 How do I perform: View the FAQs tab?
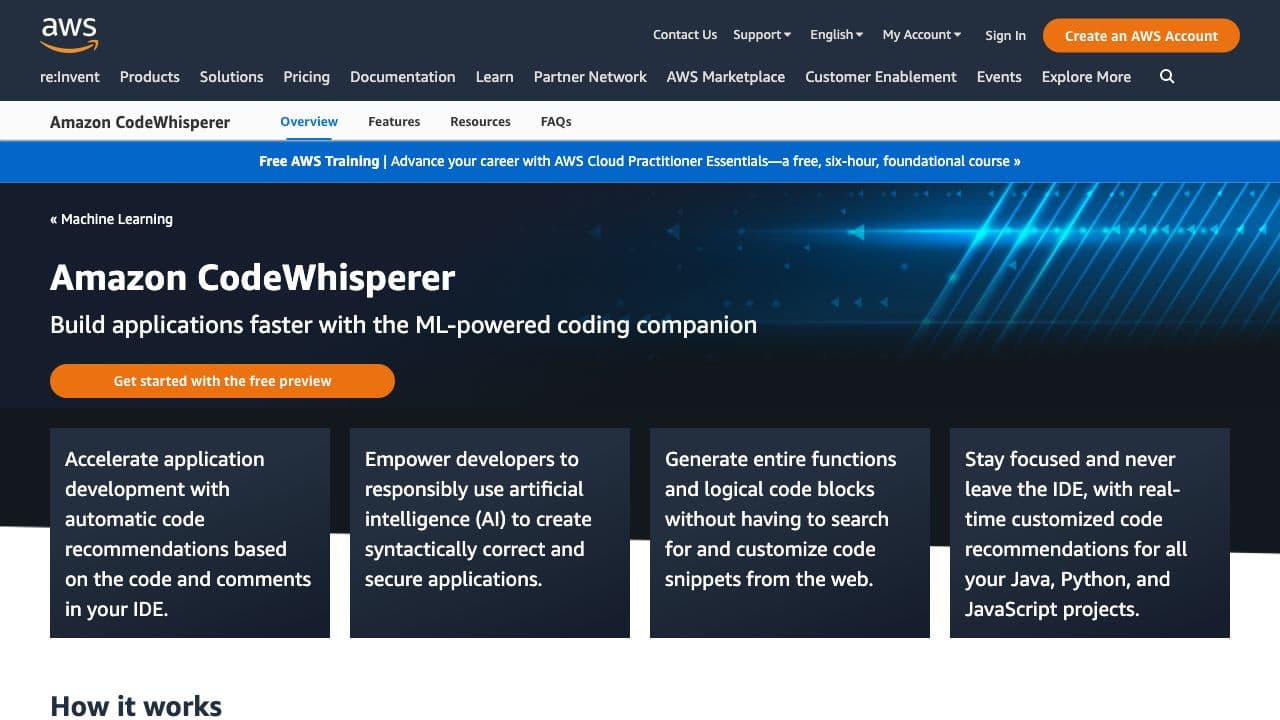coord(555,121)
